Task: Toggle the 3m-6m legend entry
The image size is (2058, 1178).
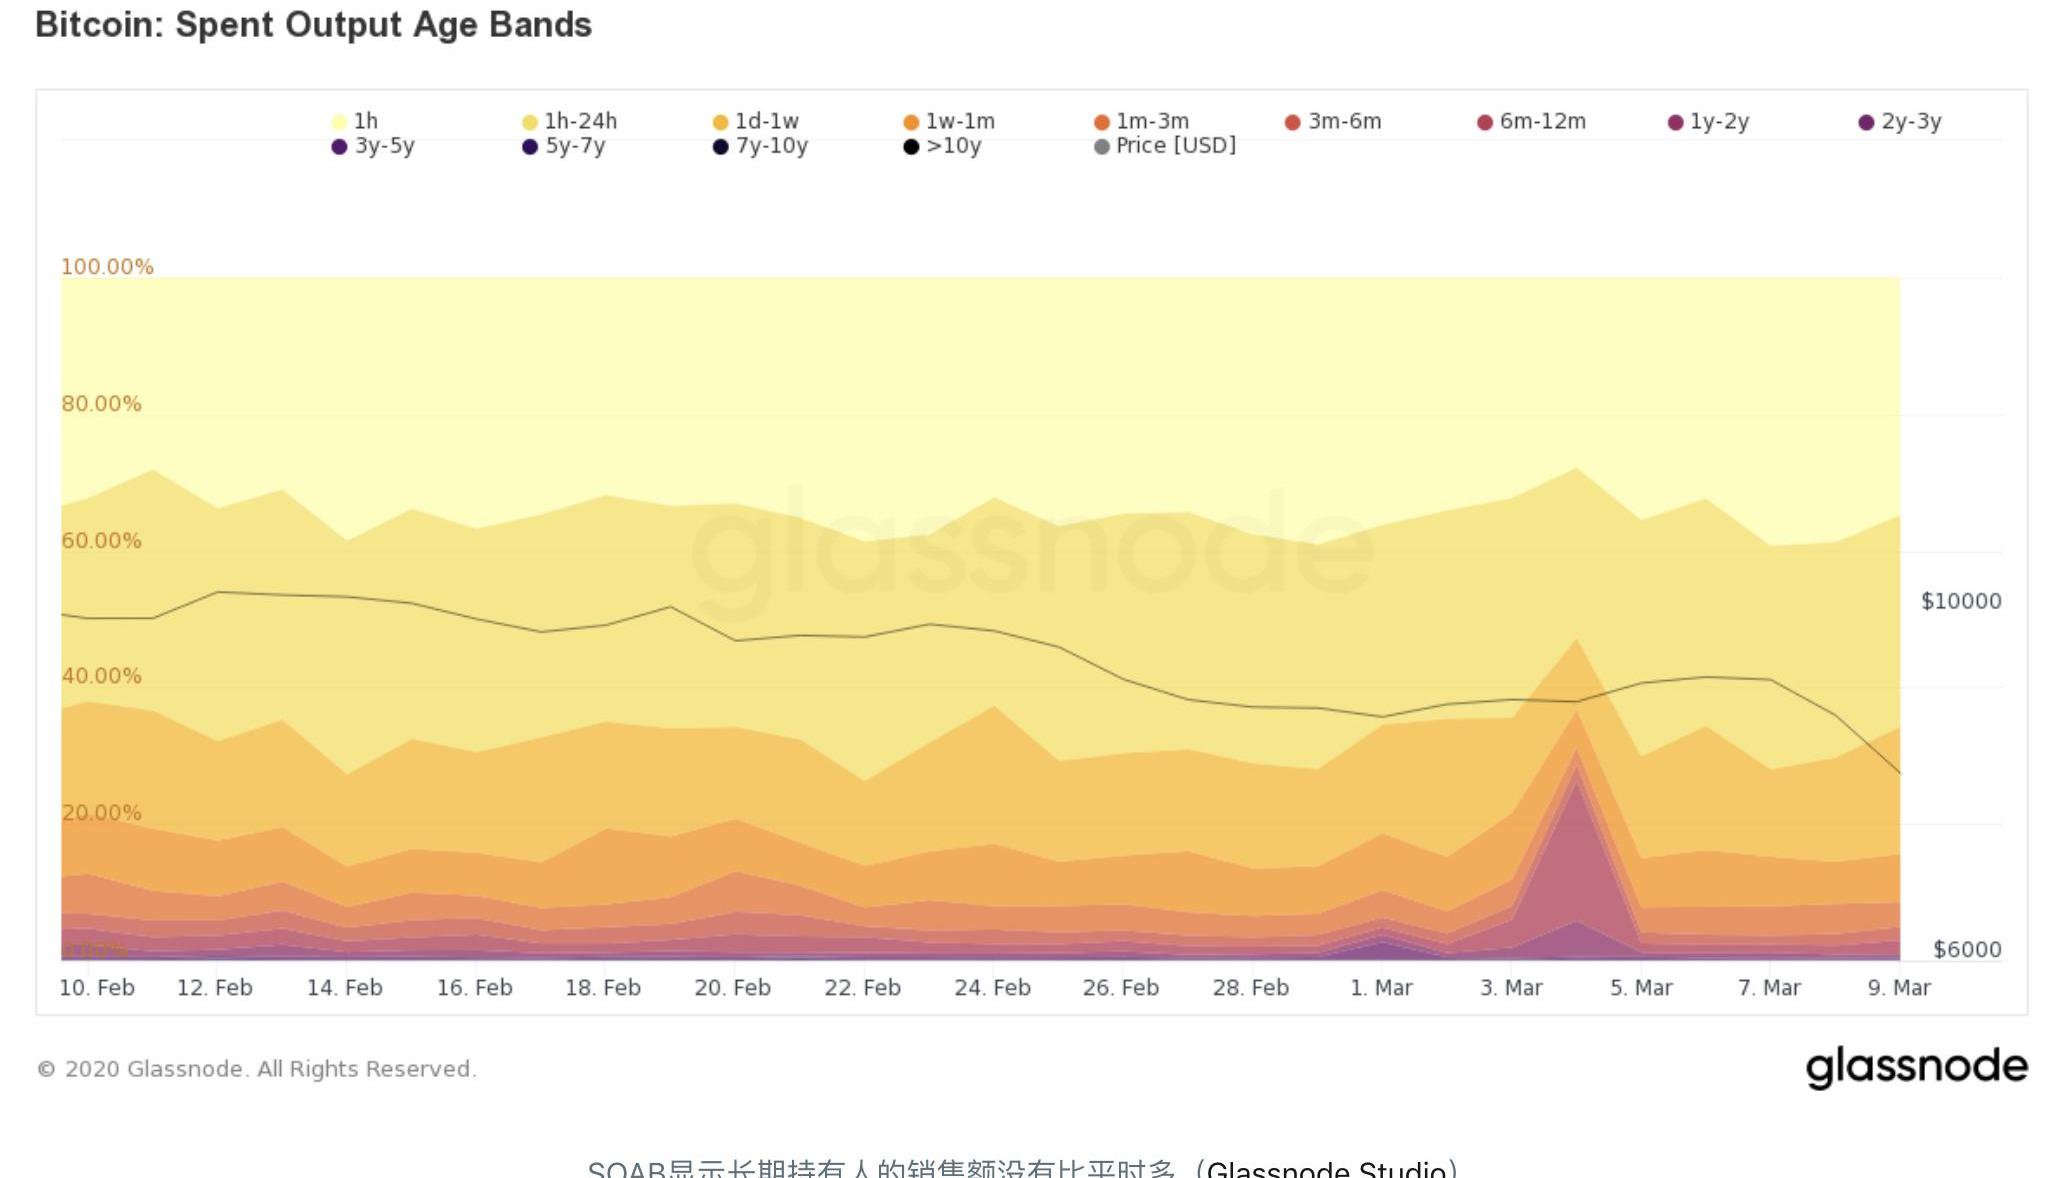Action: click(x=1334, y=122)
